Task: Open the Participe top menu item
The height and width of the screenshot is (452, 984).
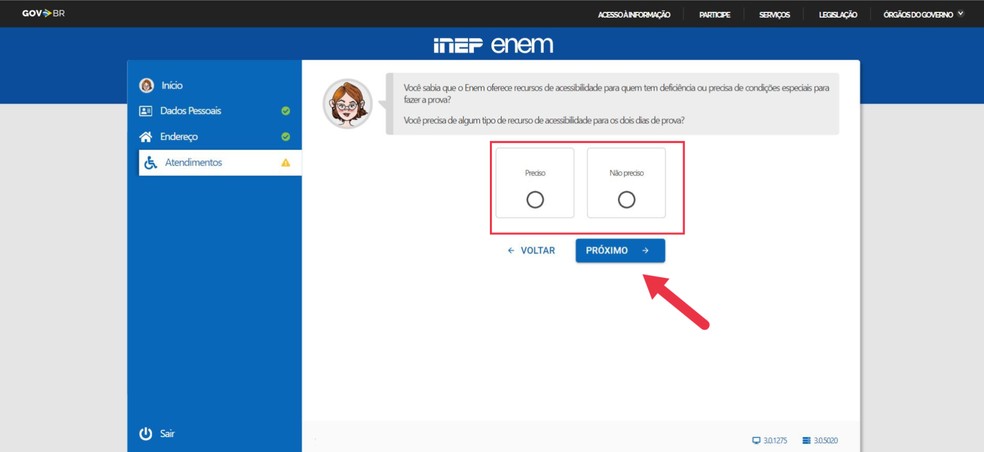Action: (714, 14)
